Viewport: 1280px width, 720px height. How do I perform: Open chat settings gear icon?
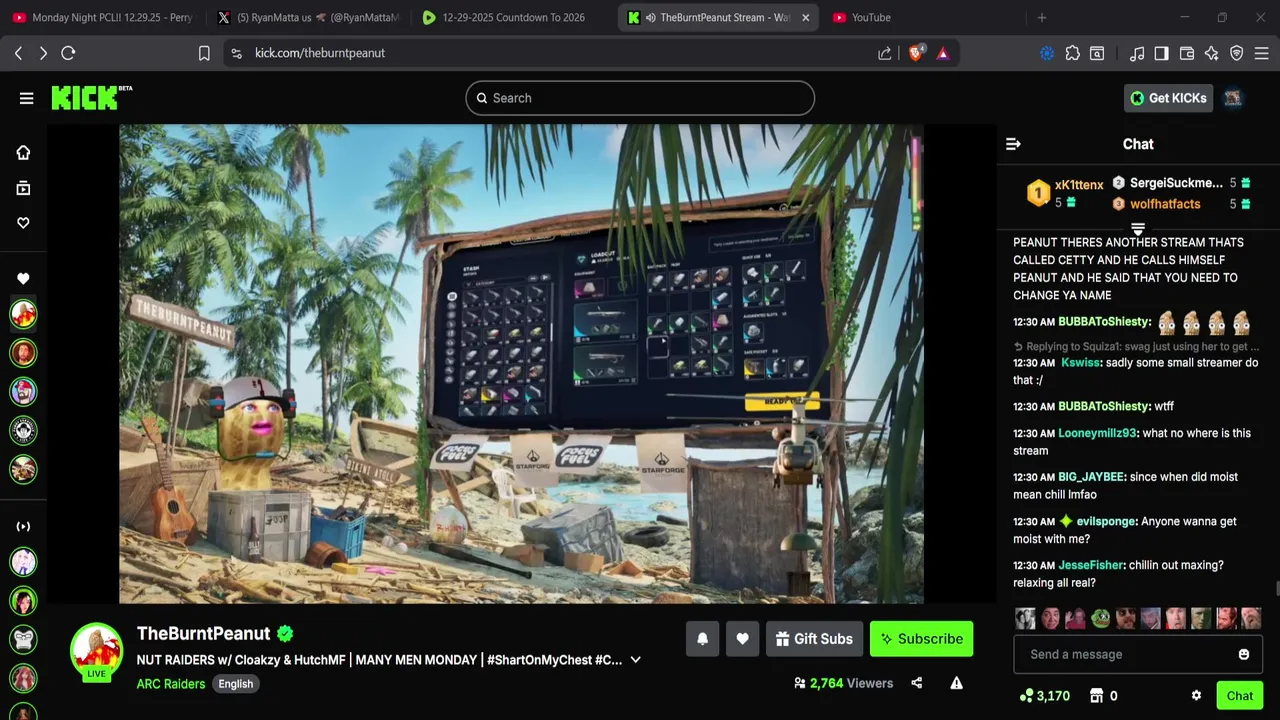[x=1196, y=696]
